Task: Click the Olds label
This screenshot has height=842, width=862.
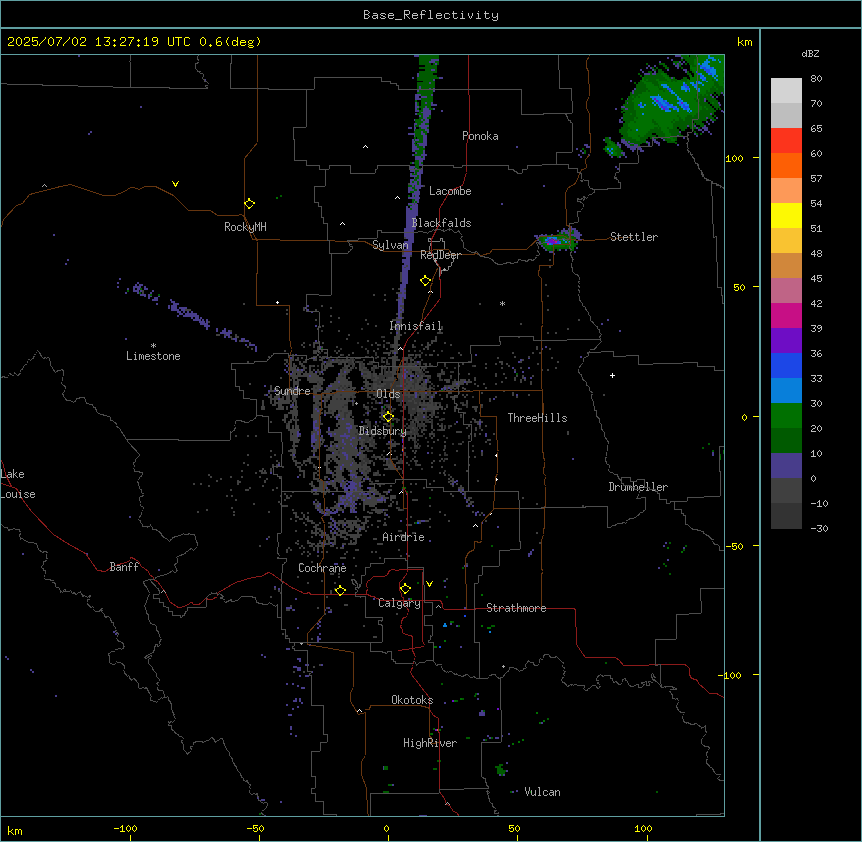Action: point(388,394)
